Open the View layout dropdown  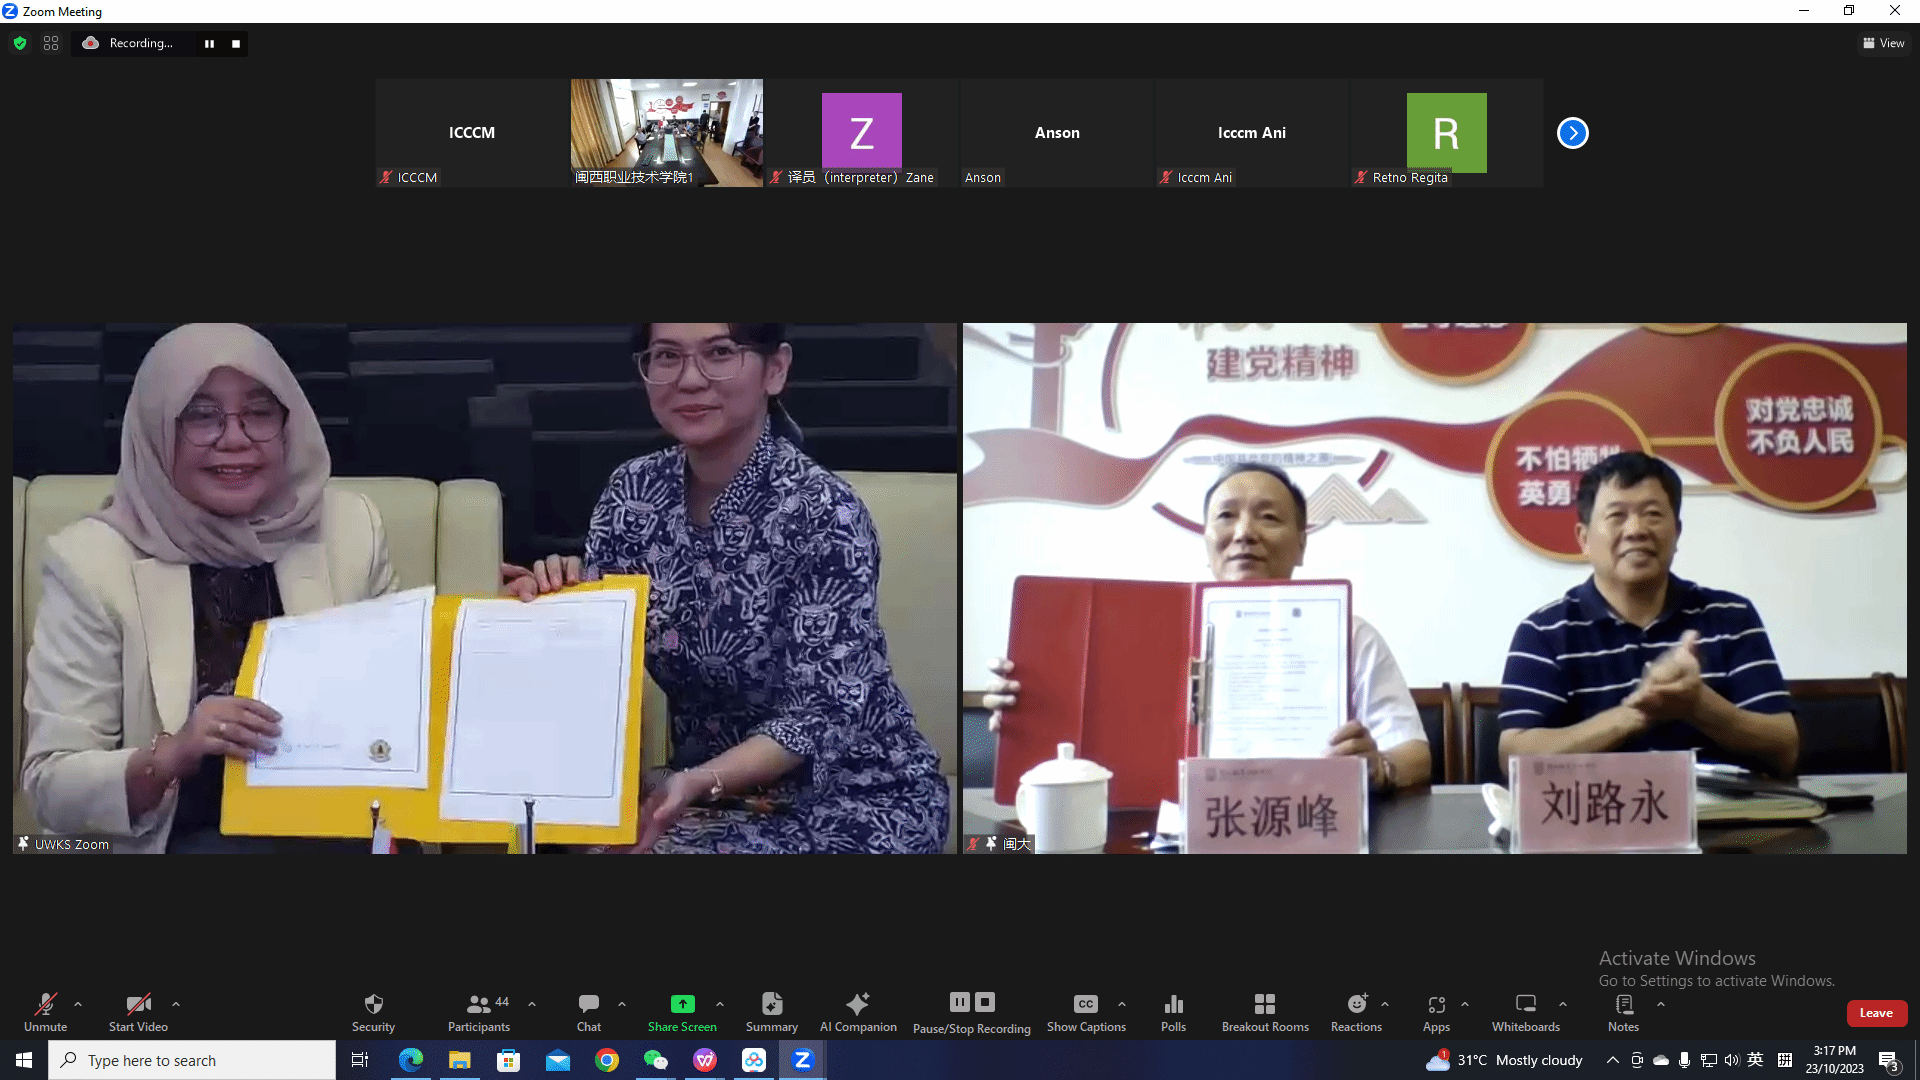(x=1883, y=43)
